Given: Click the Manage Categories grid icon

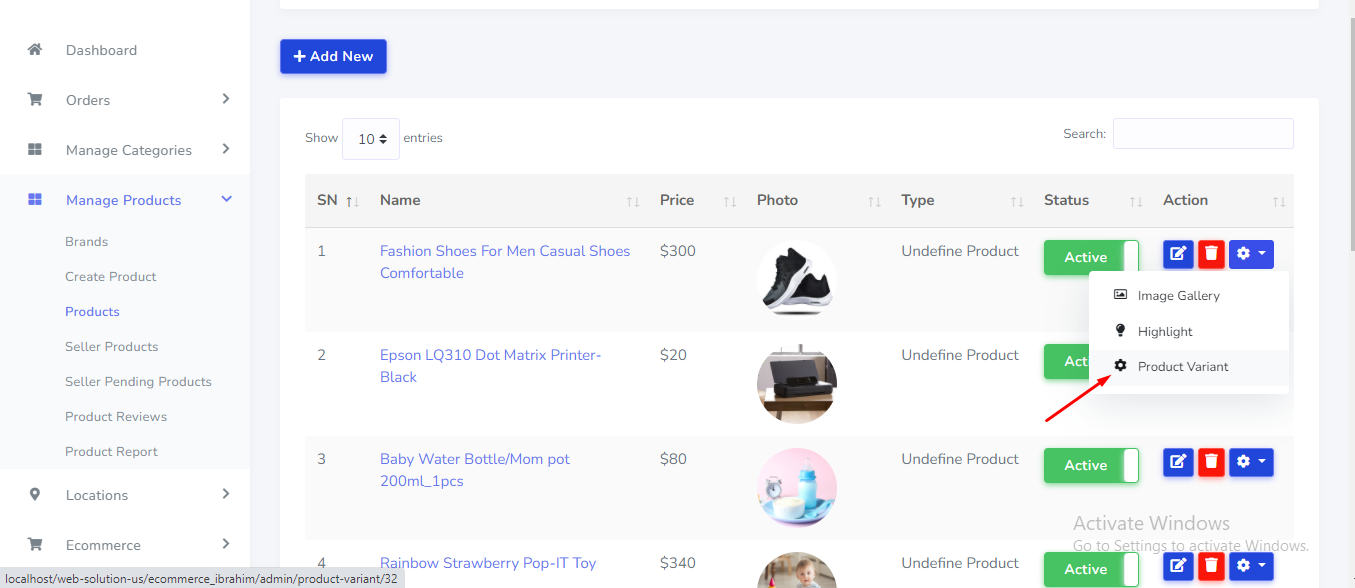Looking at the screenshot, I should click(x=35, y=150).
